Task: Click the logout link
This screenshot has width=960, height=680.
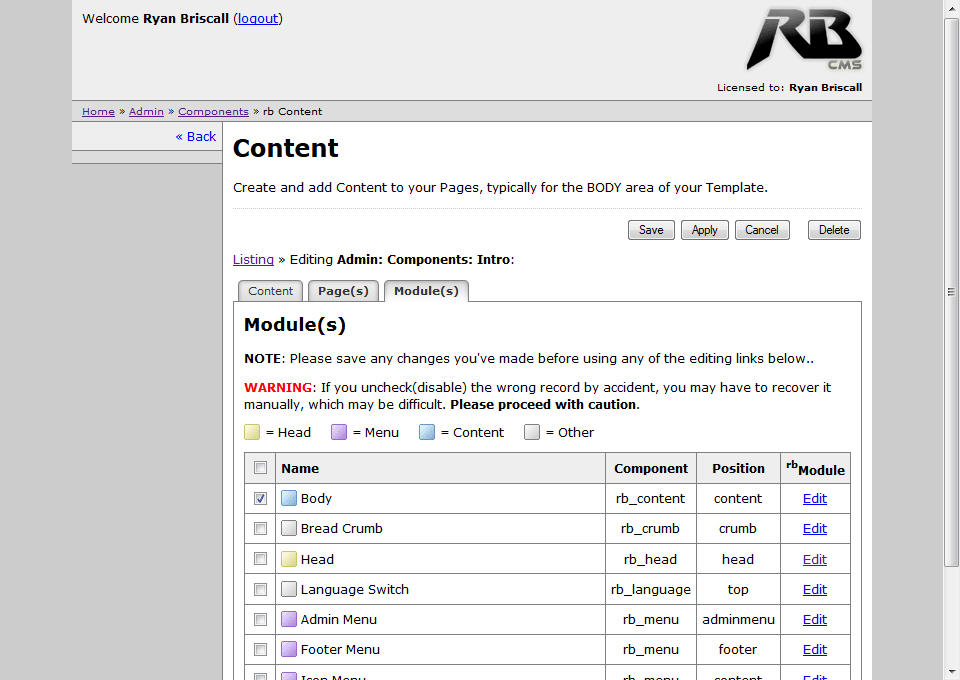Action: (x=258, y=19)
